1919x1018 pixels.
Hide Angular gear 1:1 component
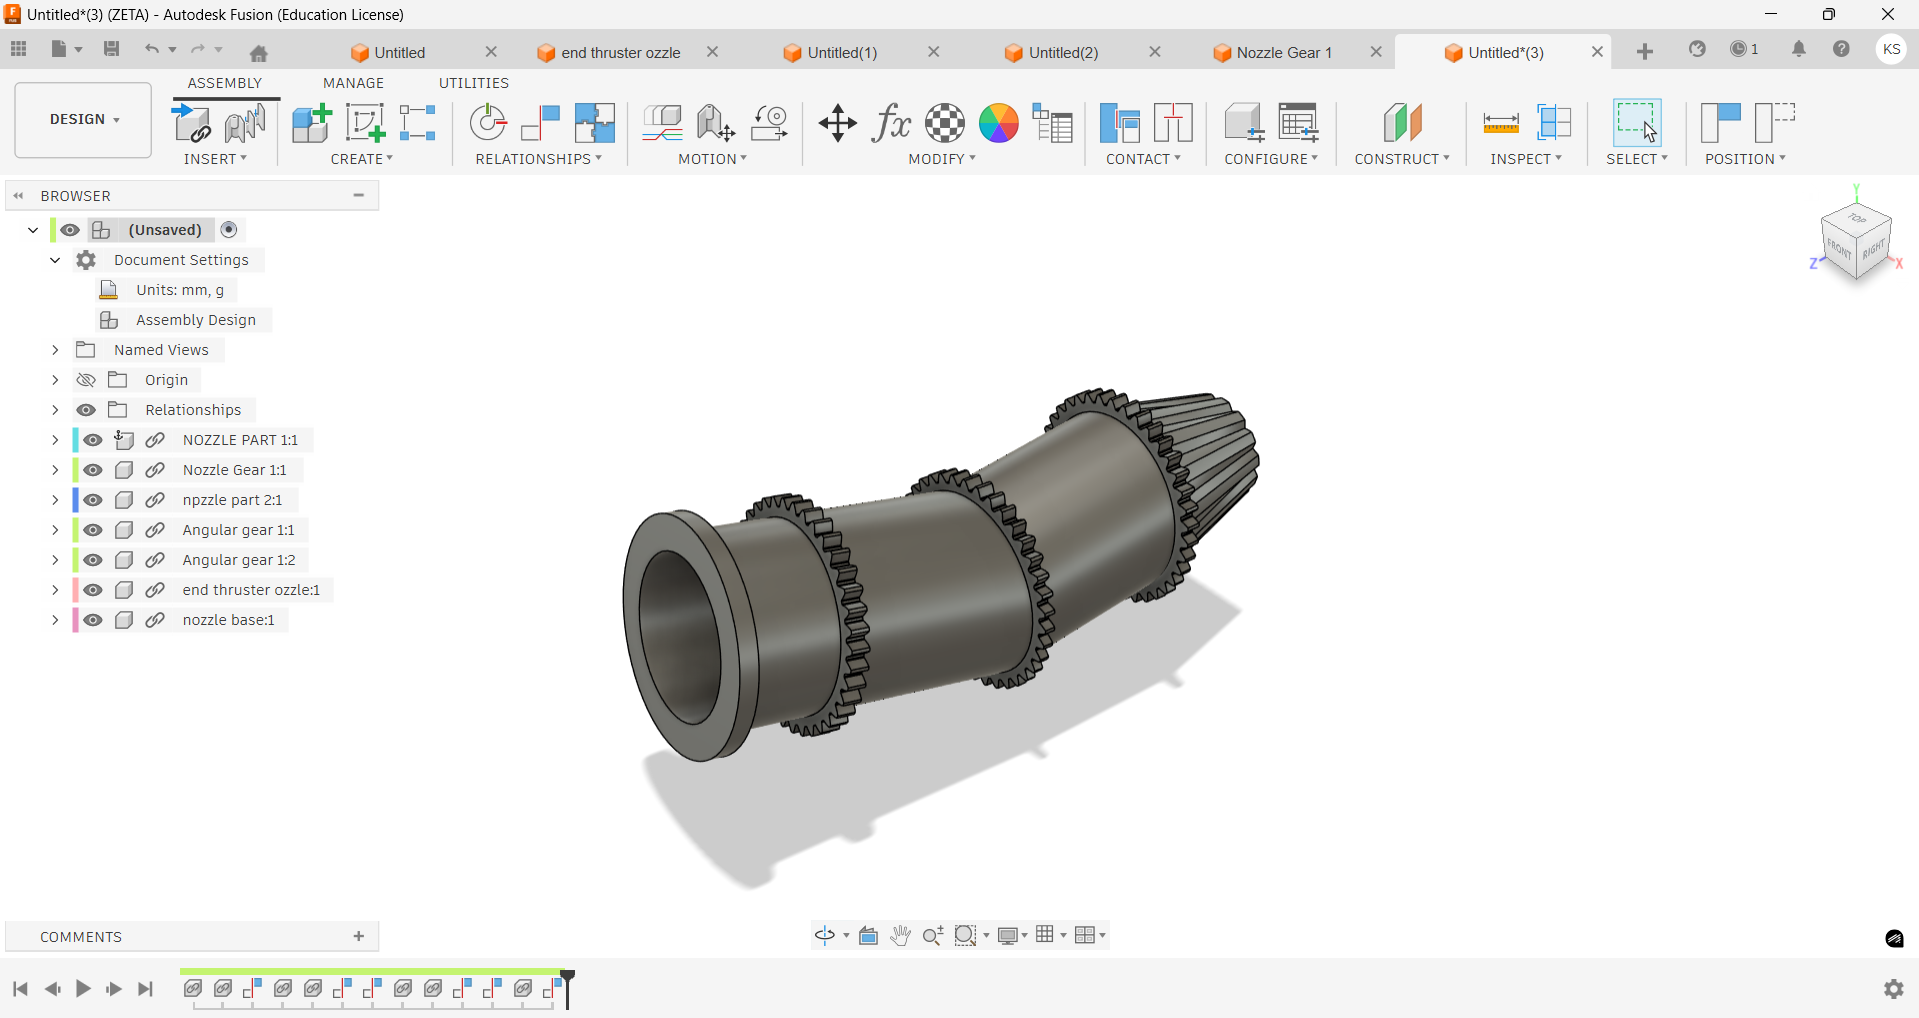coord(93,530)
